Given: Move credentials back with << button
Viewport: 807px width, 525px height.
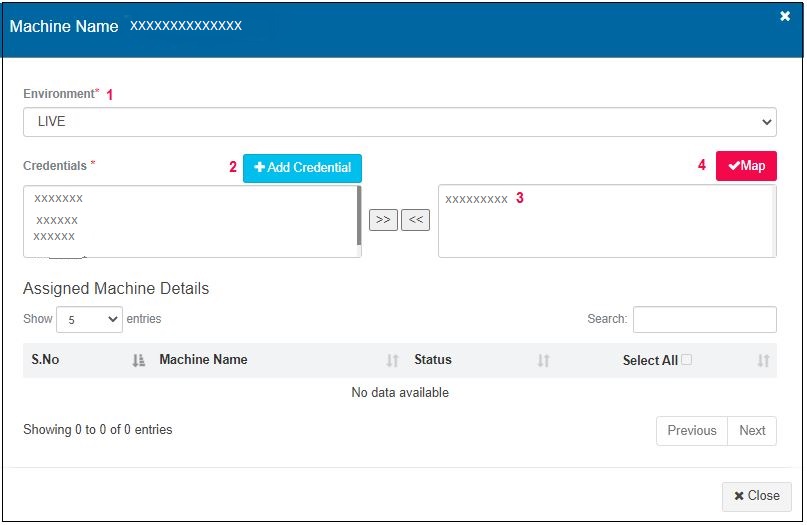Looking at the screenshot, I should (415, 220).
